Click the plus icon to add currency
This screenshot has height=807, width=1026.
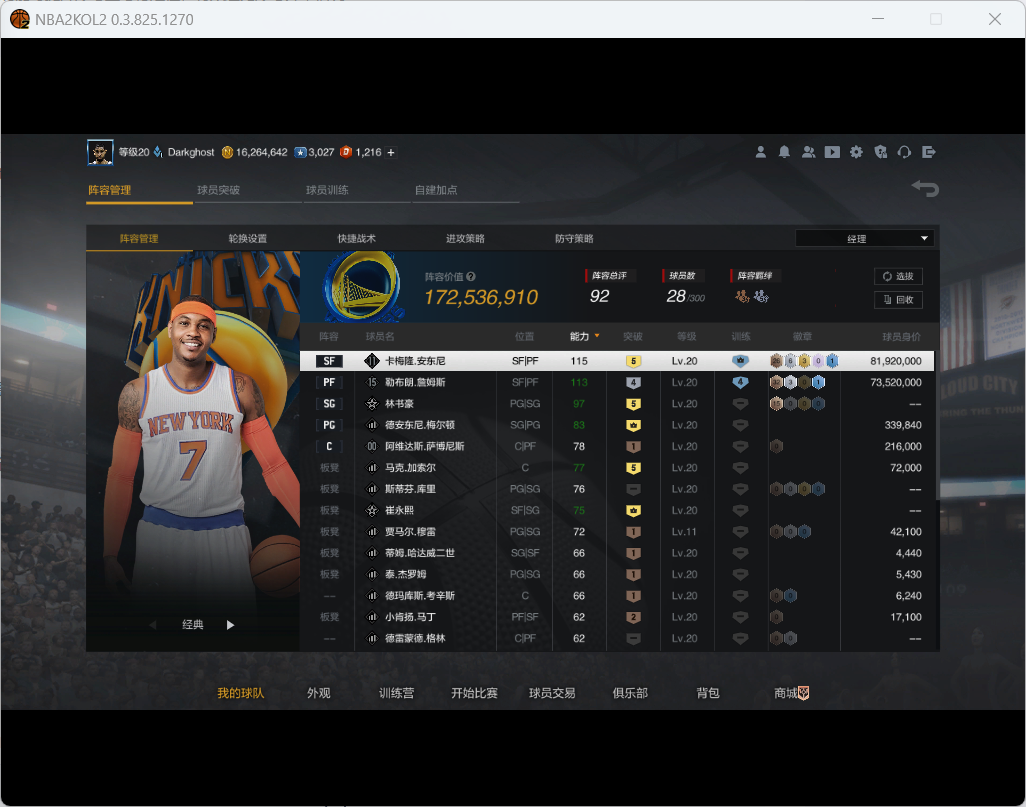click(x=391, y=152)
